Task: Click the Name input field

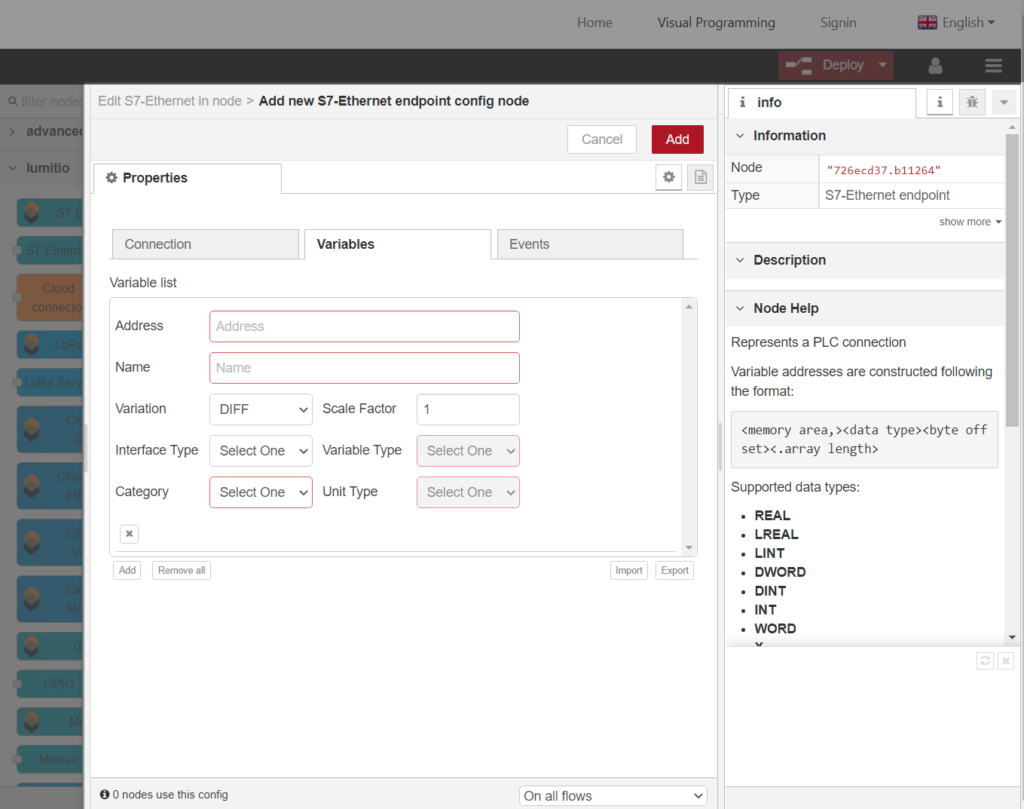Action: 364,368
